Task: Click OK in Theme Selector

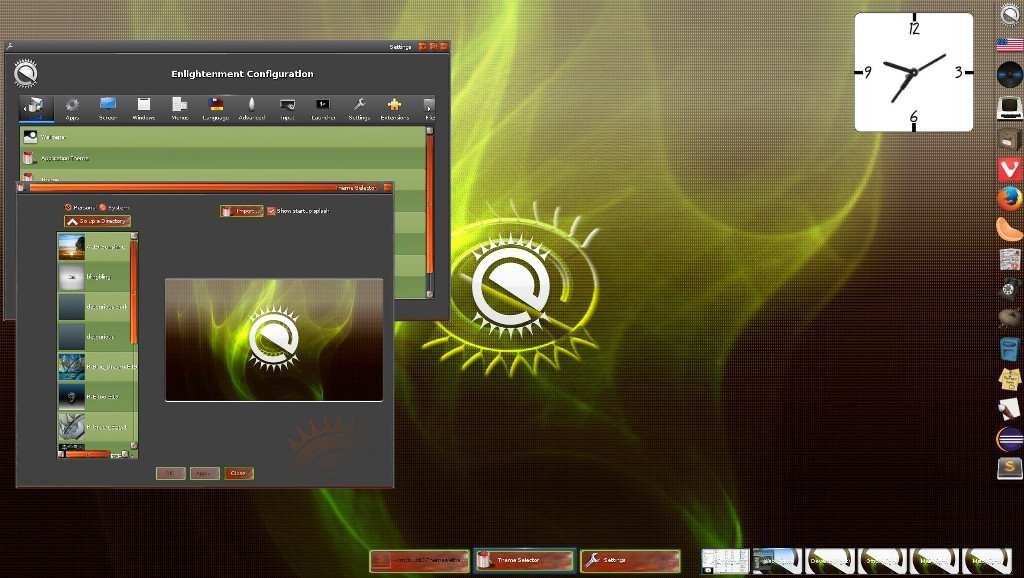Action: tap(170, 473)
